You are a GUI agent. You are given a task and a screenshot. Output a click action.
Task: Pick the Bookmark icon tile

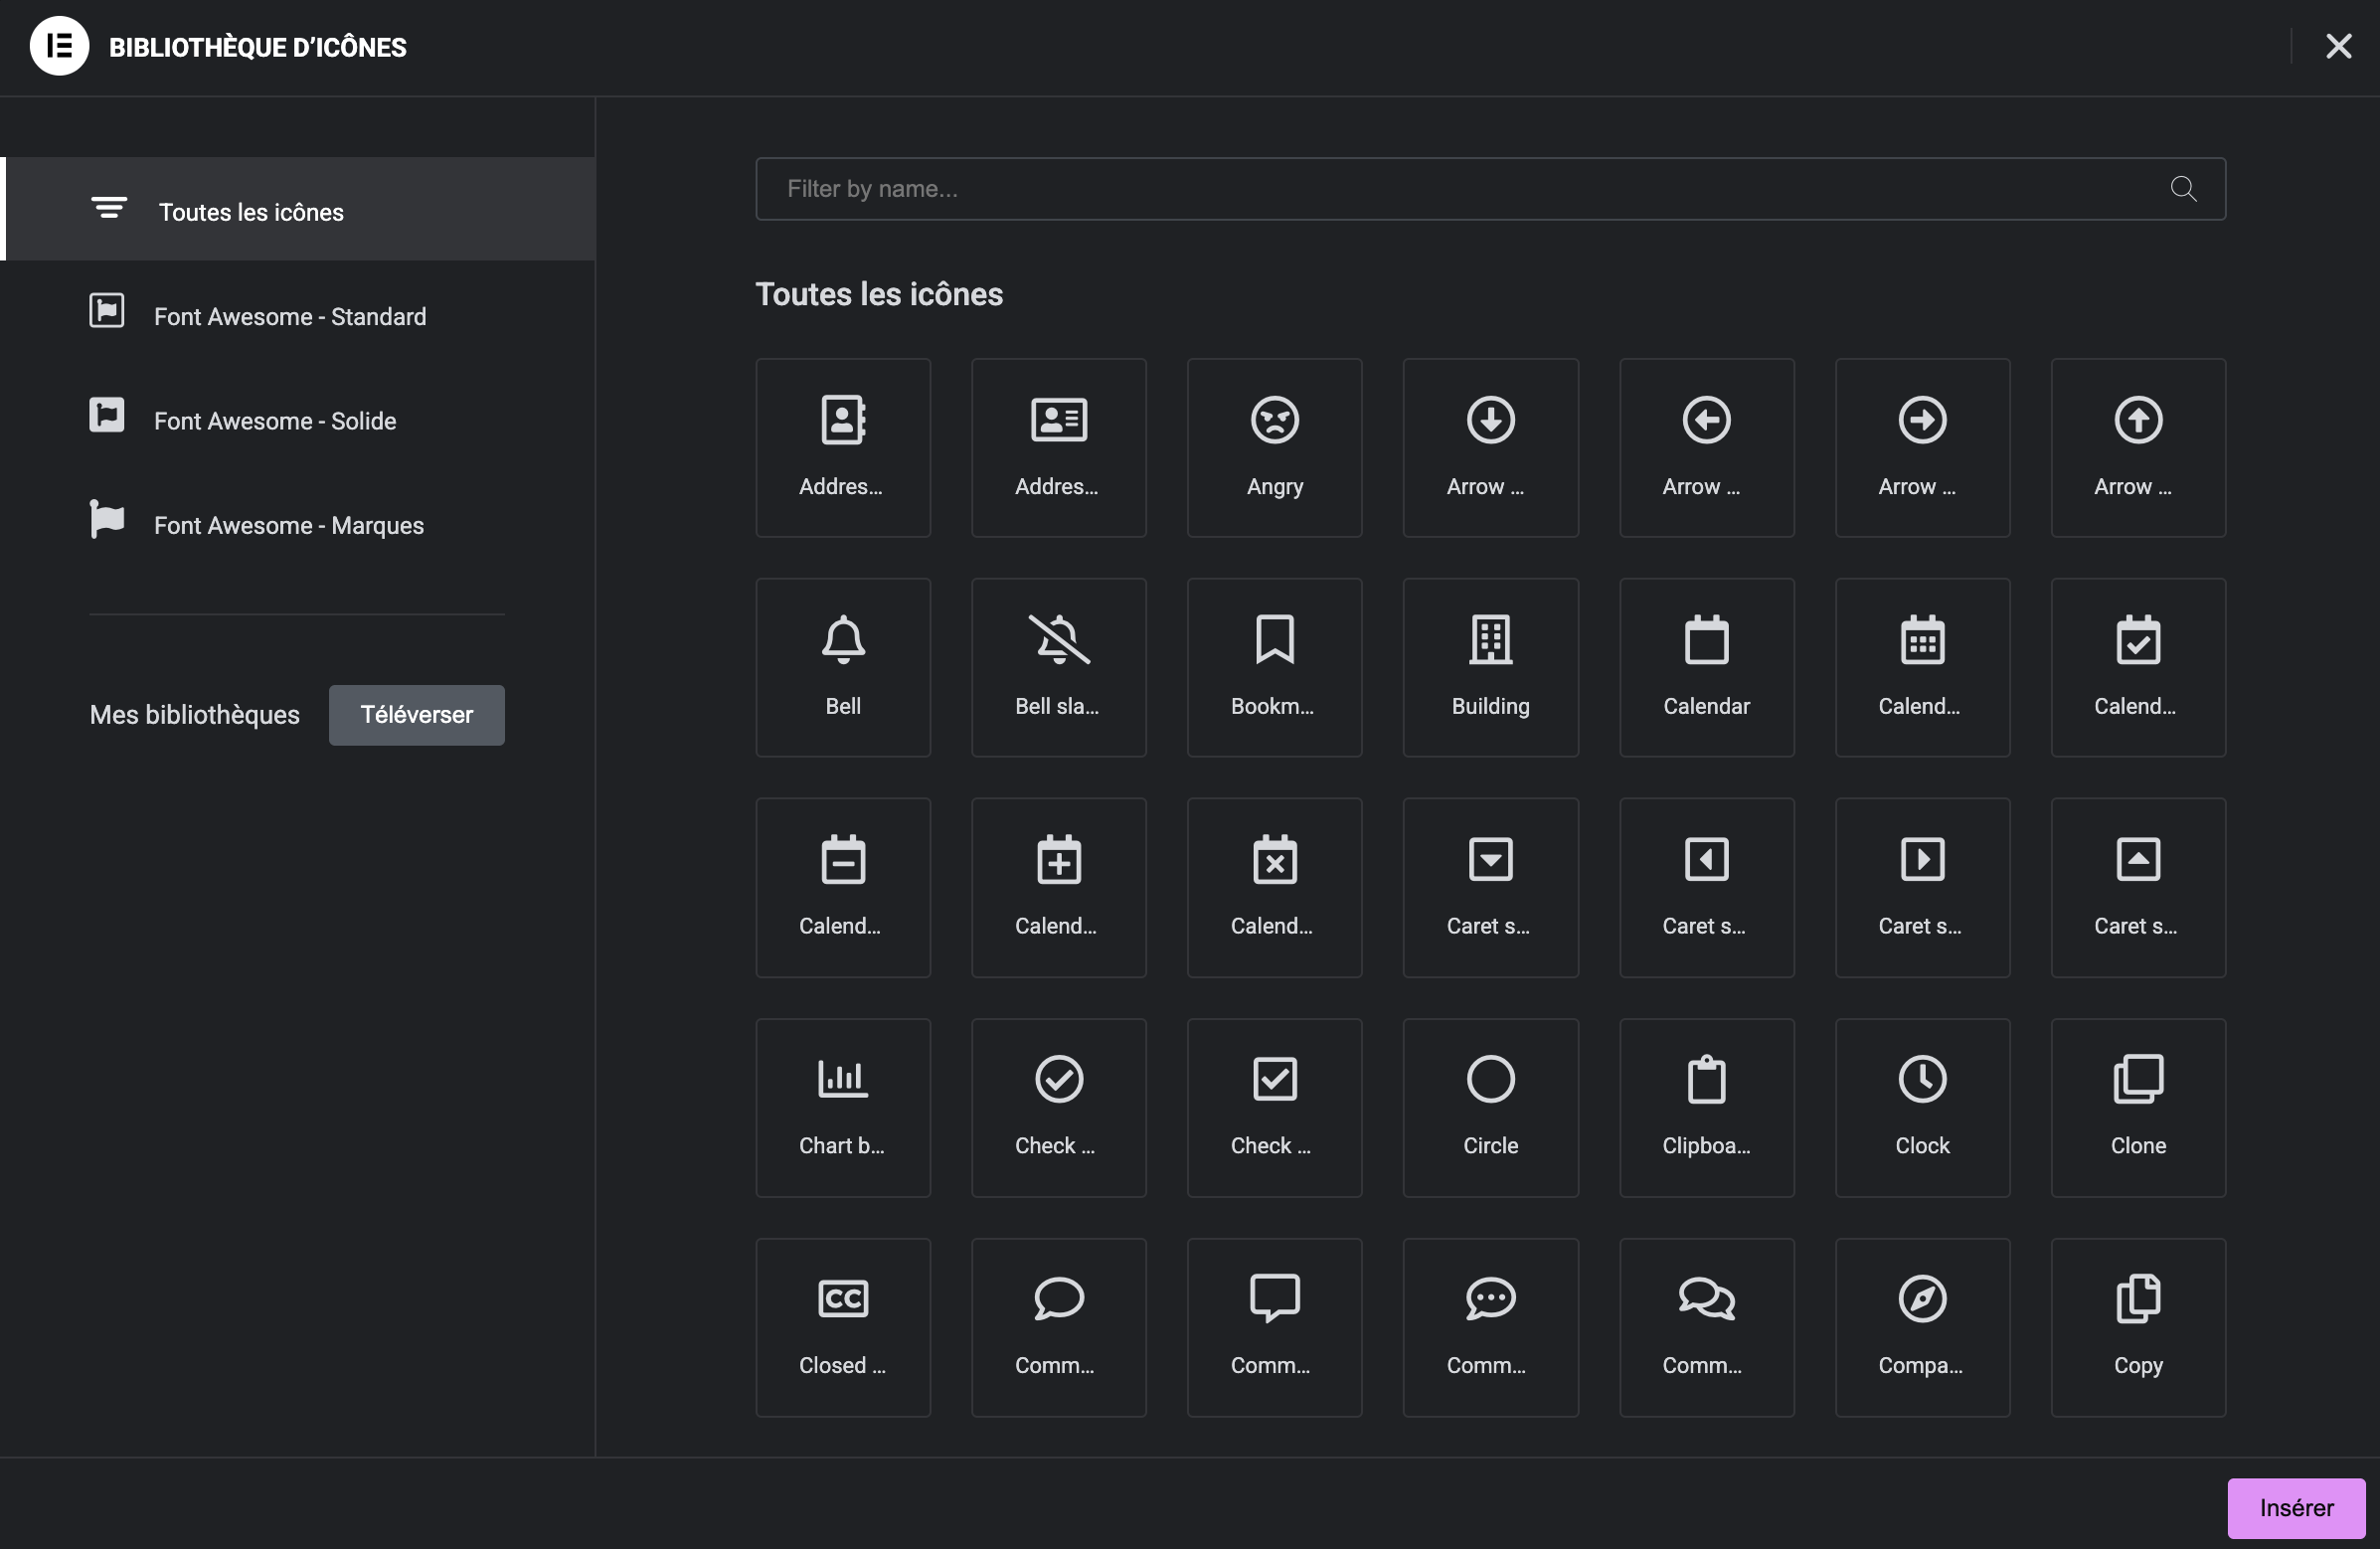coord(1274,667)
